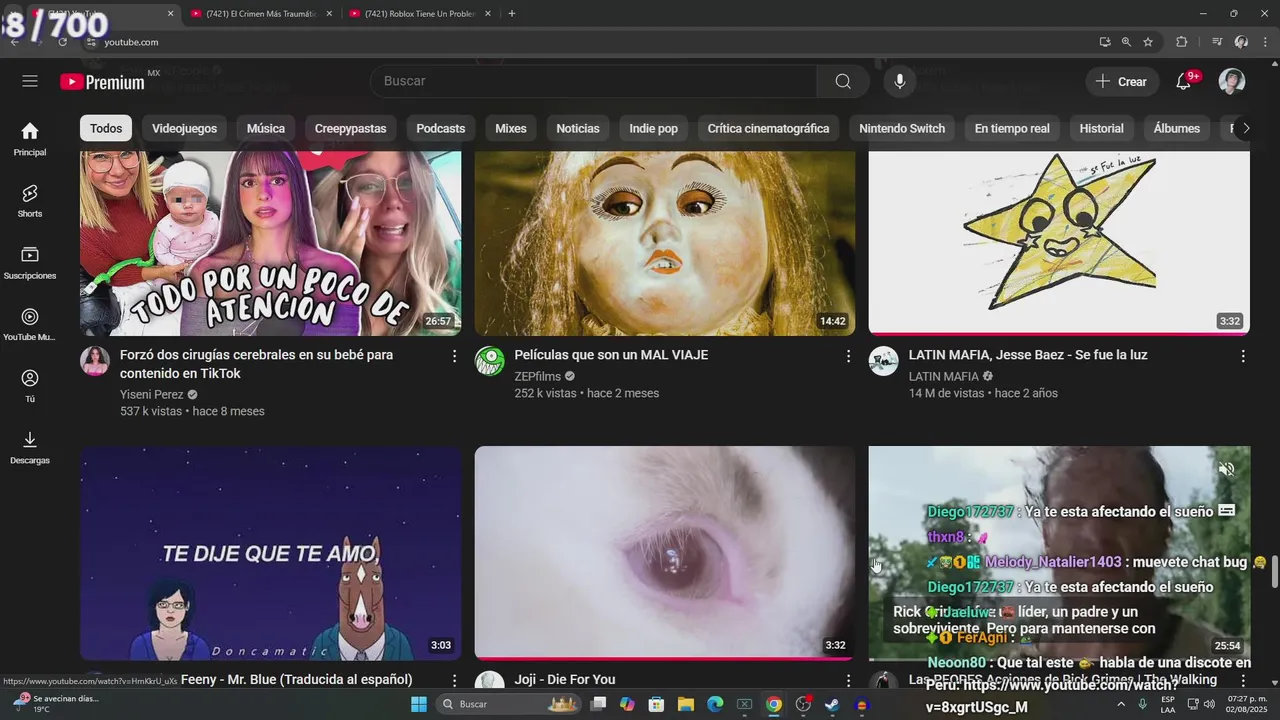Open the YouTube hamburger guide menu
The width and height of the screenshot is (1280, 720).
(x=30, y=81)
